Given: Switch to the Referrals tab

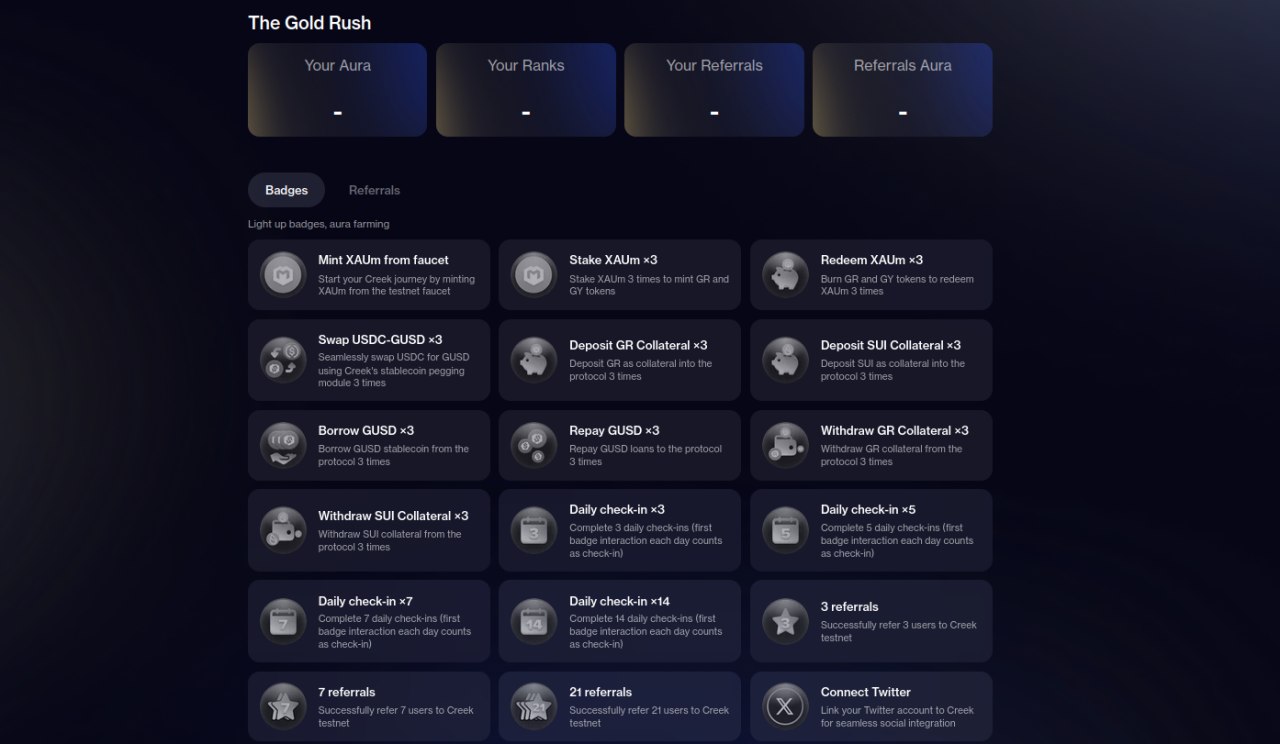Looking at the screenshot, I should click(x=374, y=190).
